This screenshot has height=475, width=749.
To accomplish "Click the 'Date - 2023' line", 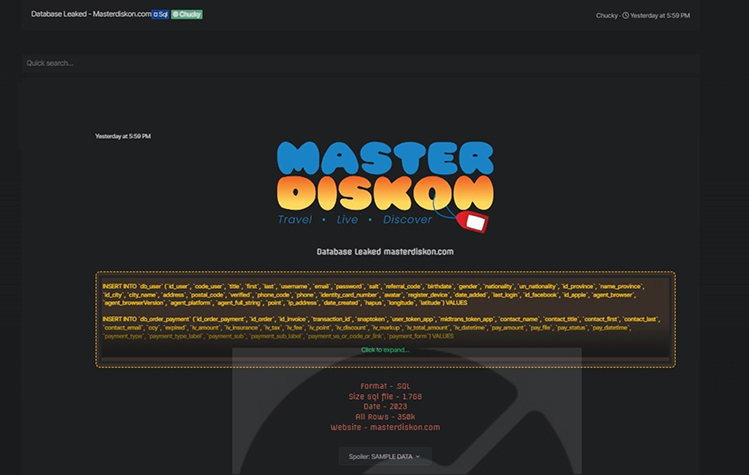I will 385,407.
